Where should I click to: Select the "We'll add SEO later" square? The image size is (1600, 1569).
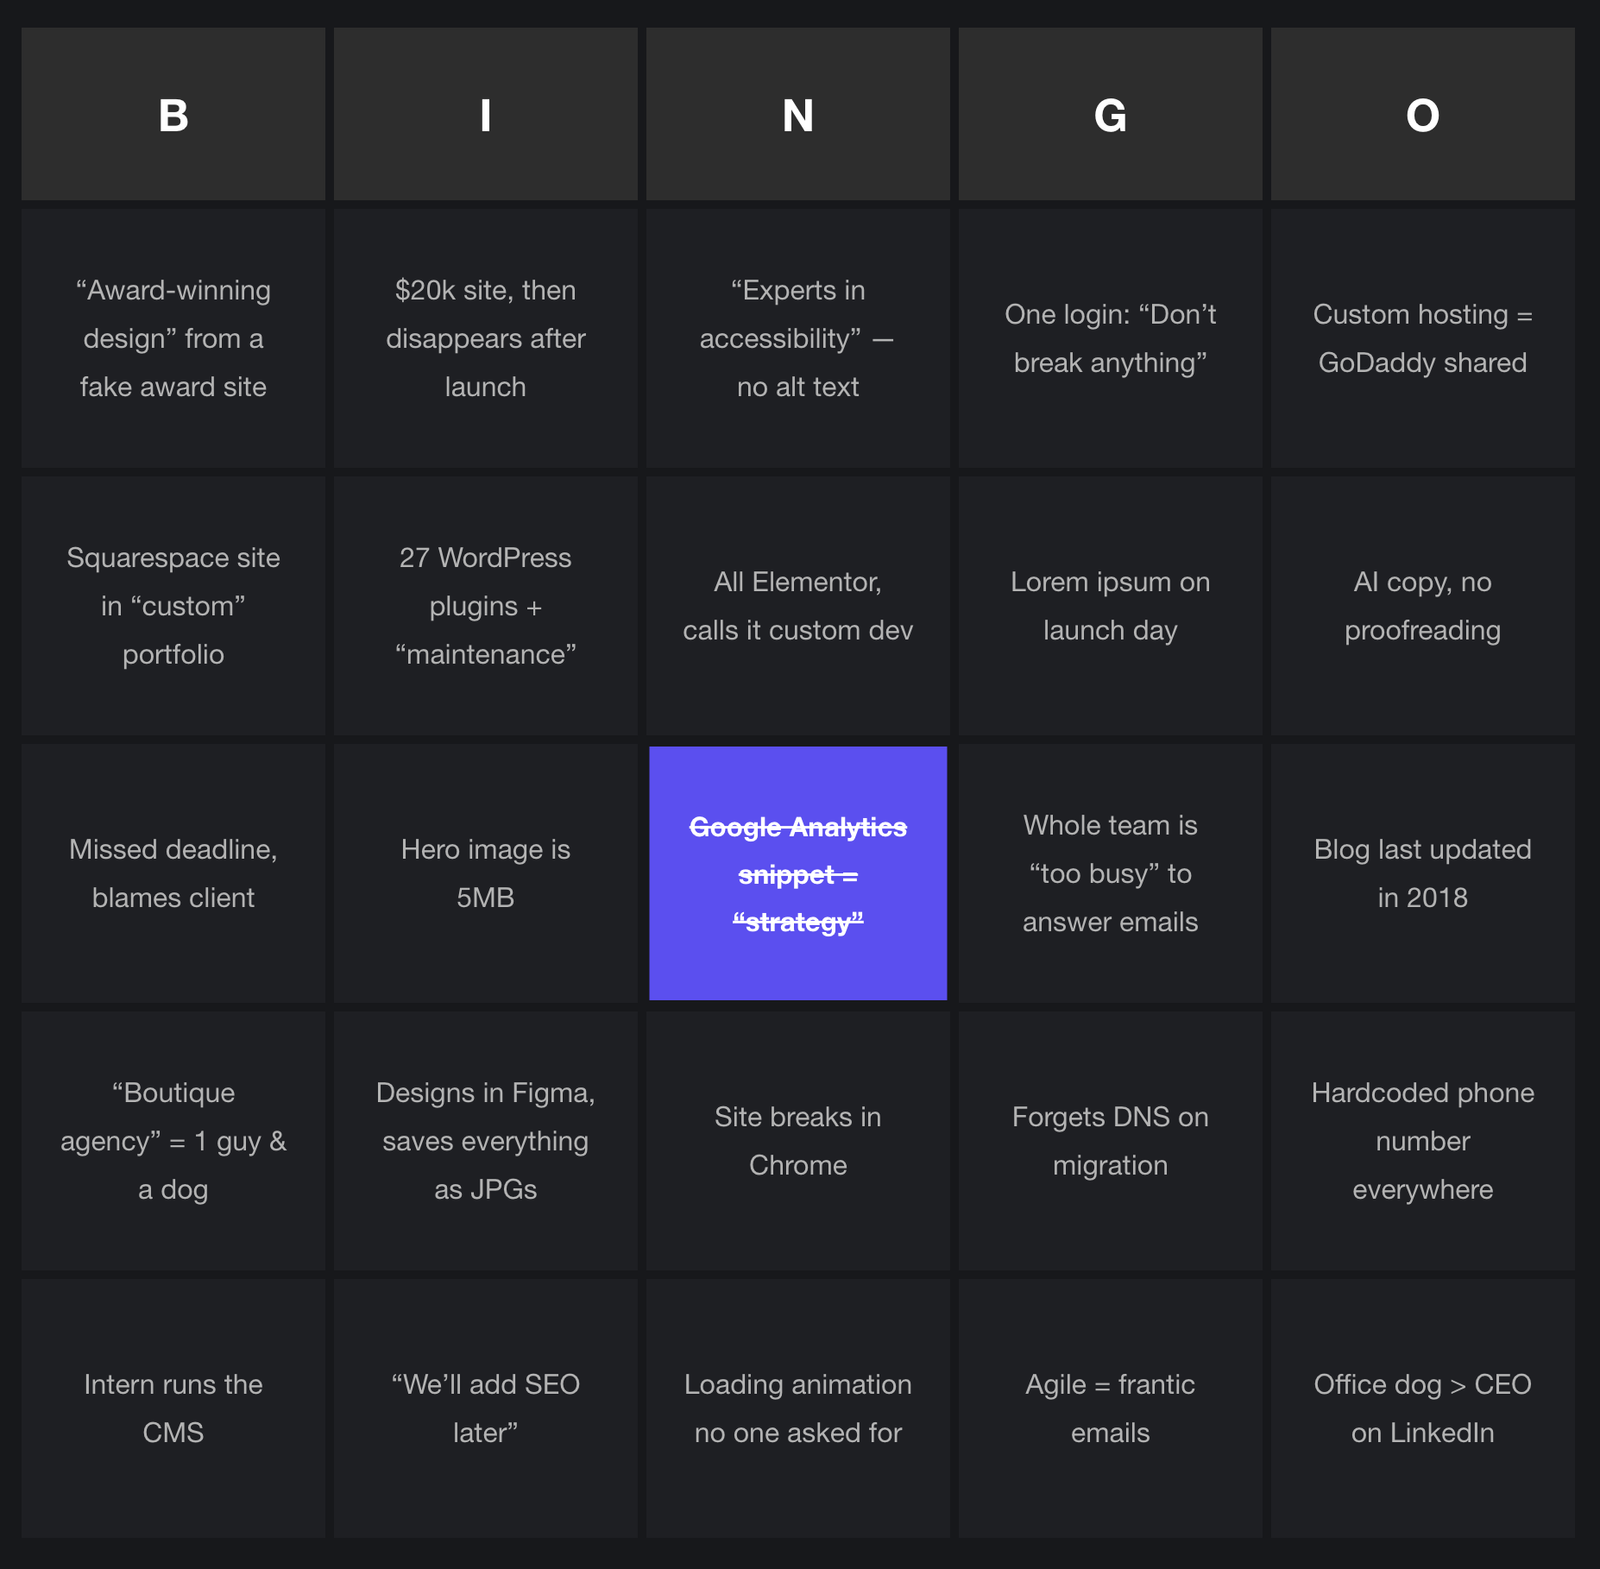[x=485, y=1408]
